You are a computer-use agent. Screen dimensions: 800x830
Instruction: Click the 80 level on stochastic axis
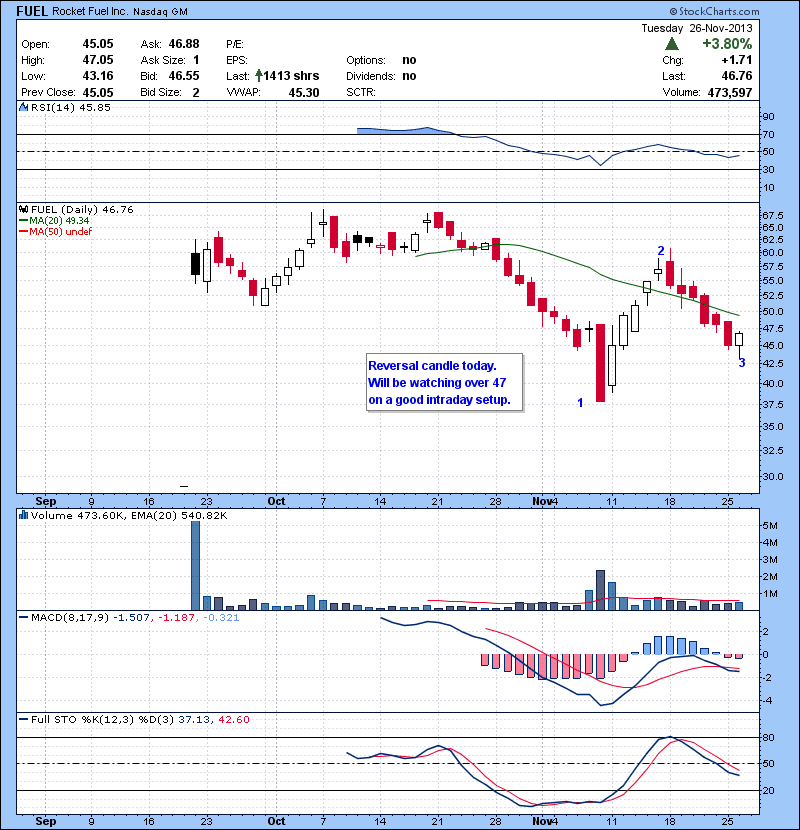coord(768,737)
